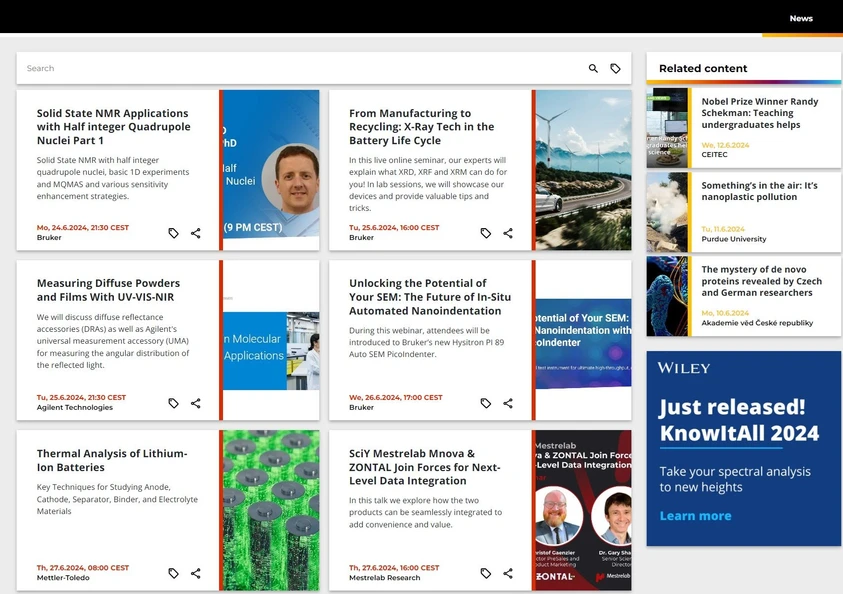Click tag icon on Solid State NMR card
Viewport: 843px width, 594px height.
[x=173, y=233]
